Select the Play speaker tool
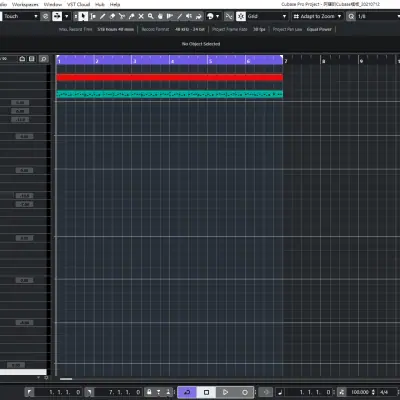 coord(189,16)
